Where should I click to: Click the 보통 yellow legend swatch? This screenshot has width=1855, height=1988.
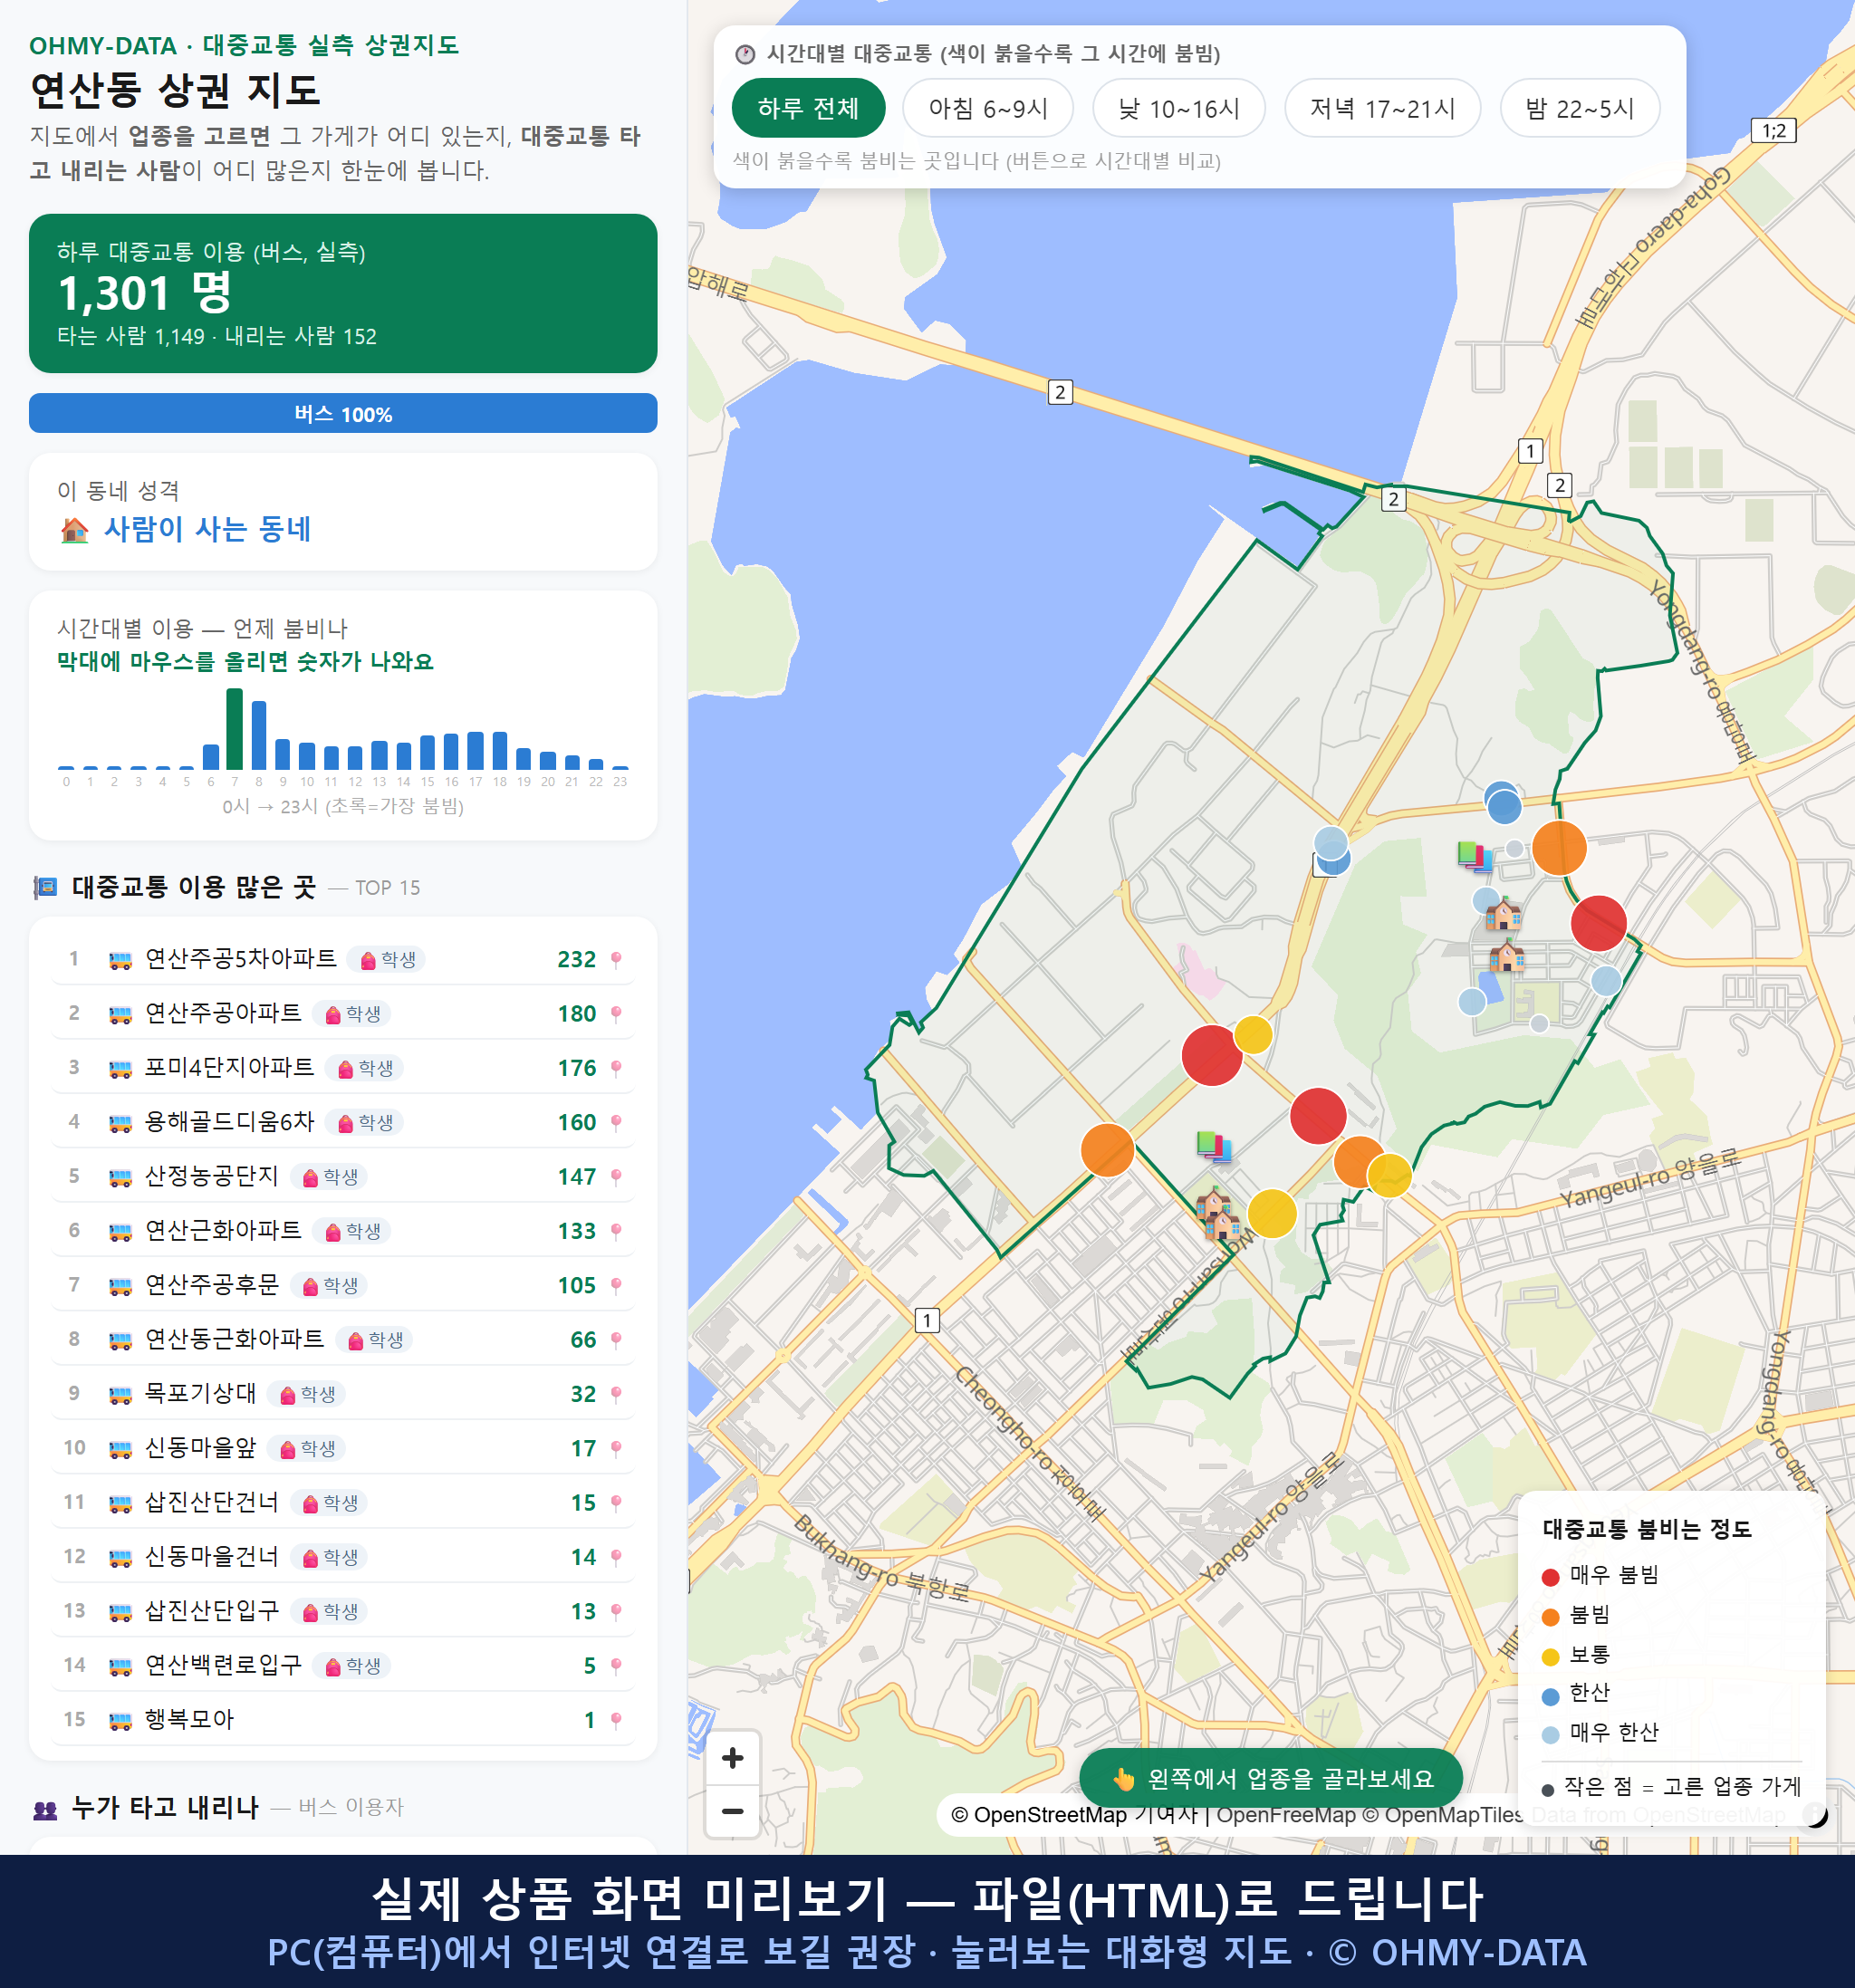tap(1551, 1656)
